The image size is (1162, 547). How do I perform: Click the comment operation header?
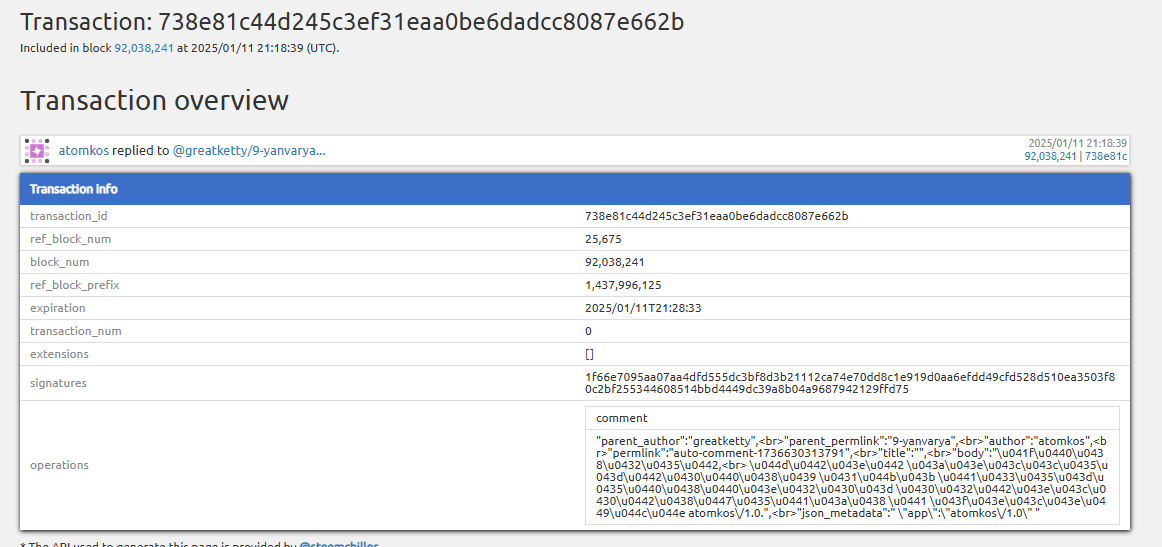(852, 418)
